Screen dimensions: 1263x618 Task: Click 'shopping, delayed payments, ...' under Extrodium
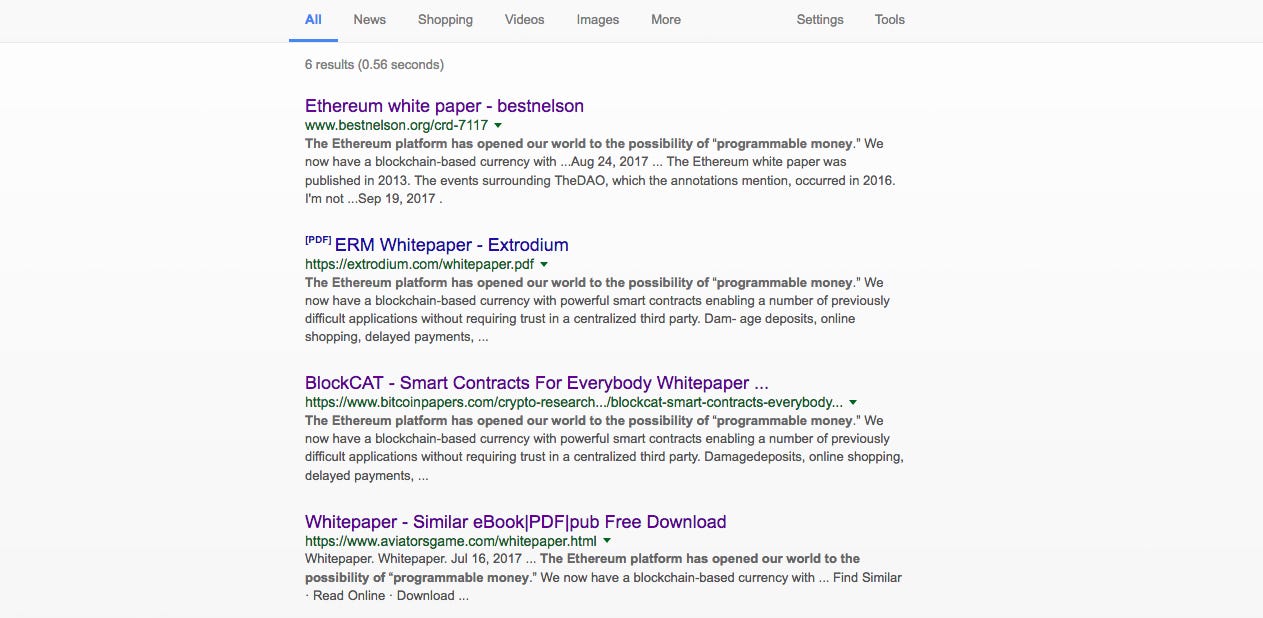(x=397, y=337)
